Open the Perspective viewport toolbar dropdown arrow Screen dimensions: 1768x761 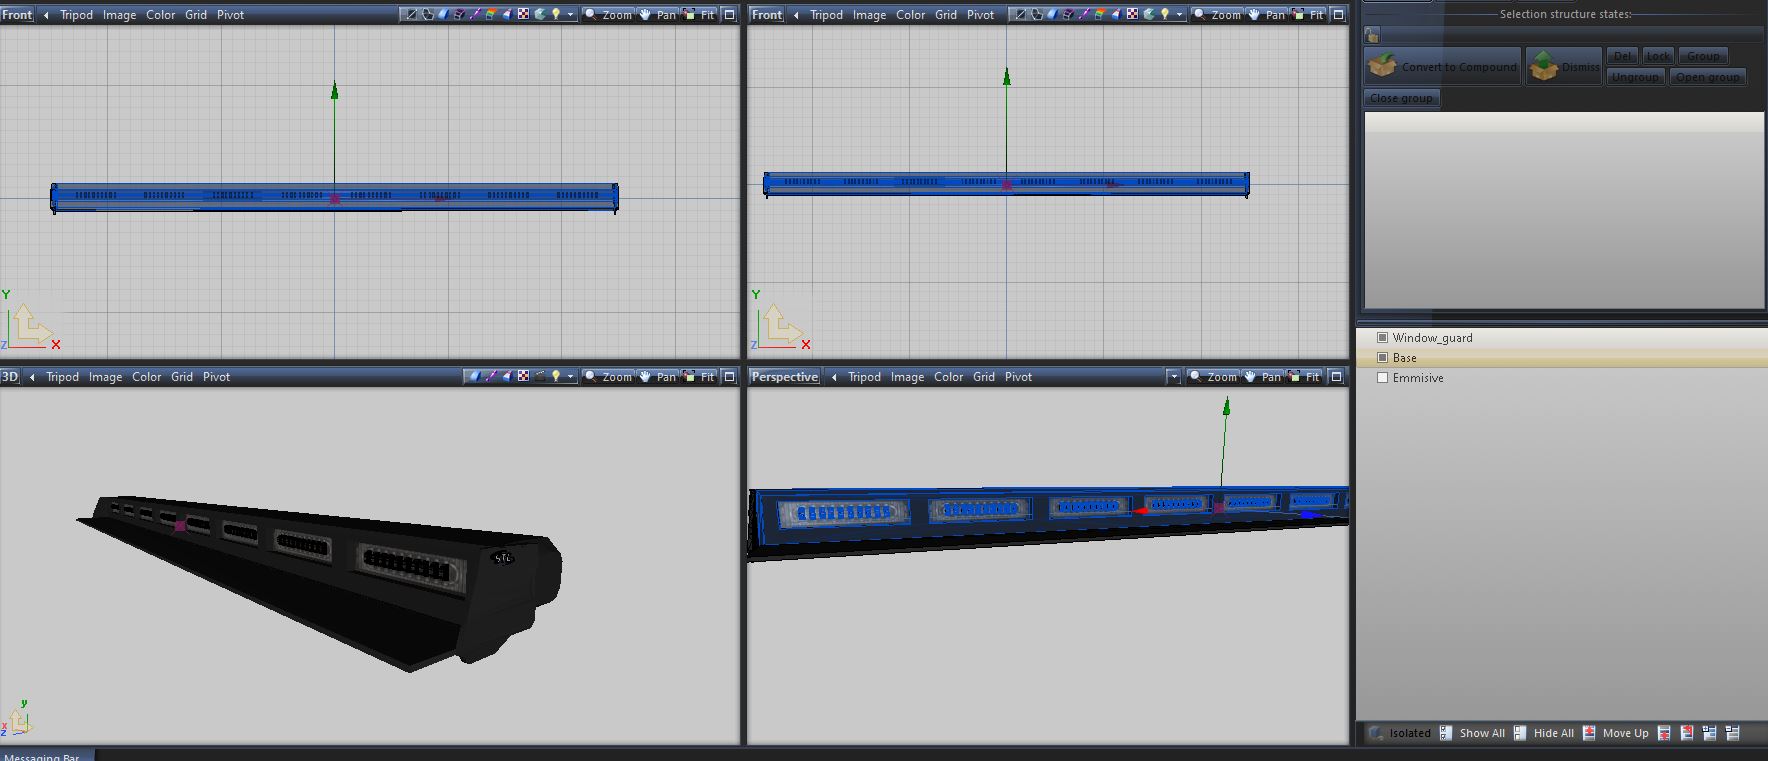click(x=1173, y=377)
